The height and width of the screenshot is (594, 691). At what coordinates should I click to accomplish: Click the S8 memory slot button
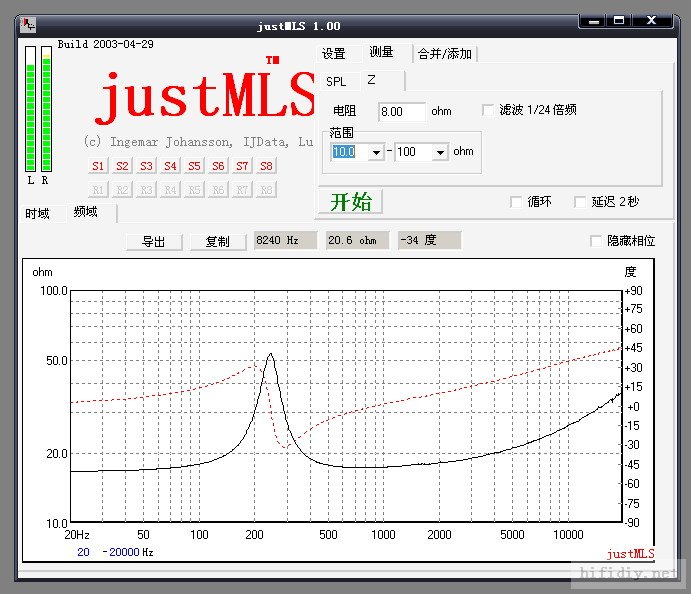(266, 166)
